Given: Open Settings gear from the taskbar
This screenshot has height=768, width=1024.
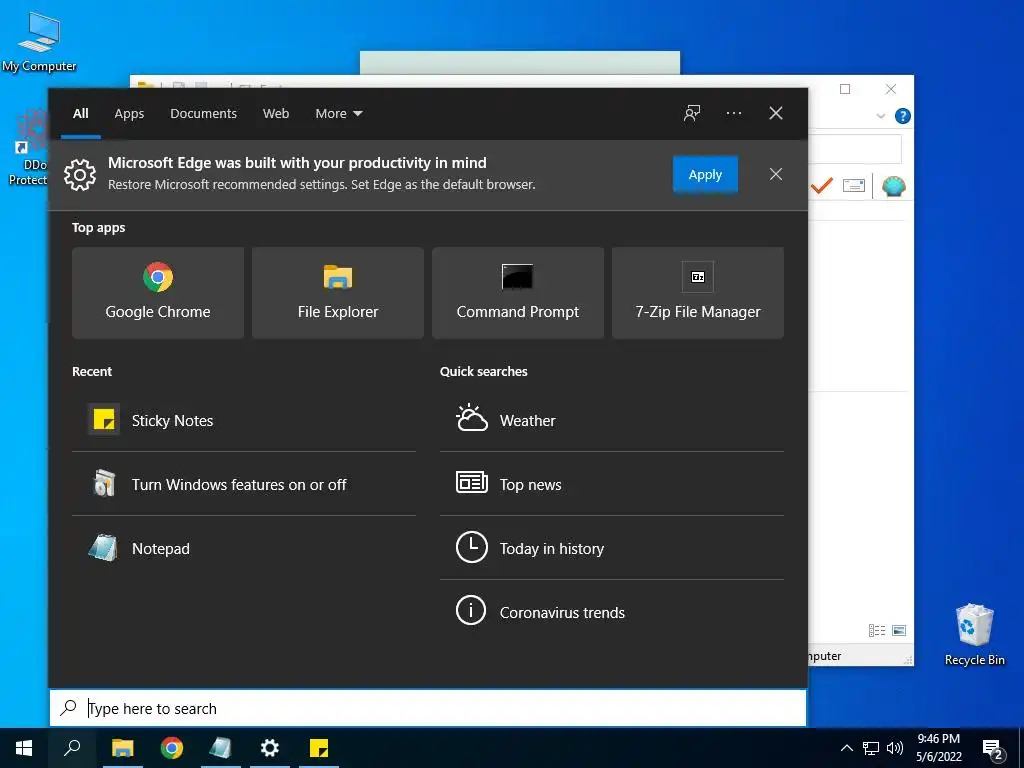Looking at the screenshot, I should coord(270,748).
